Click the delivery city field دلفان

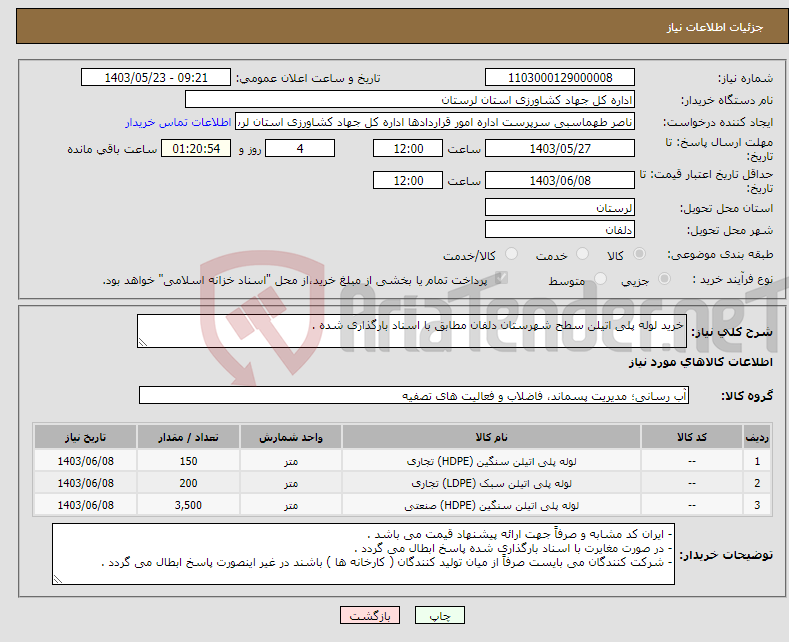(560, 229)
